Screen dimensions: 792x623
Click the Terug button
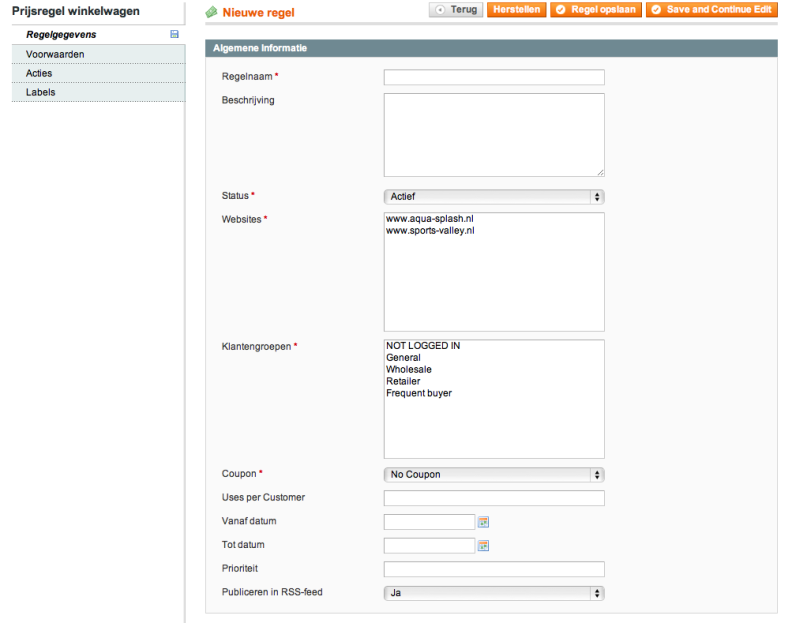click(x=456, y=10)
